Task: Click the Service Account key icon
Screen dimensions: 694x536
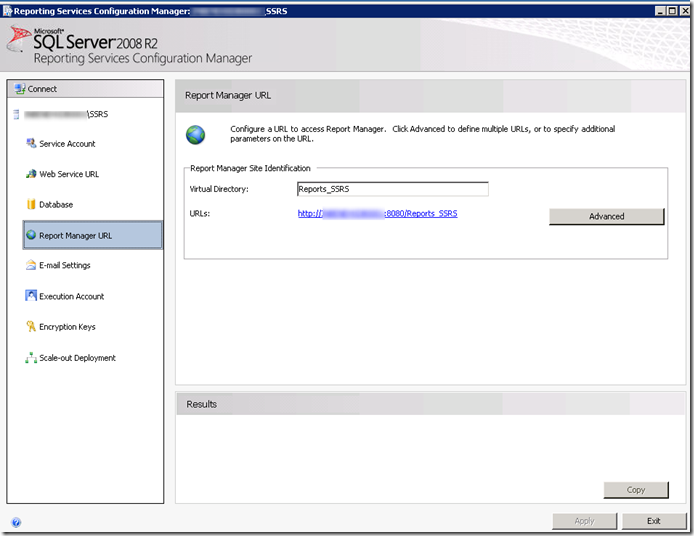Action: coord(31,144)
